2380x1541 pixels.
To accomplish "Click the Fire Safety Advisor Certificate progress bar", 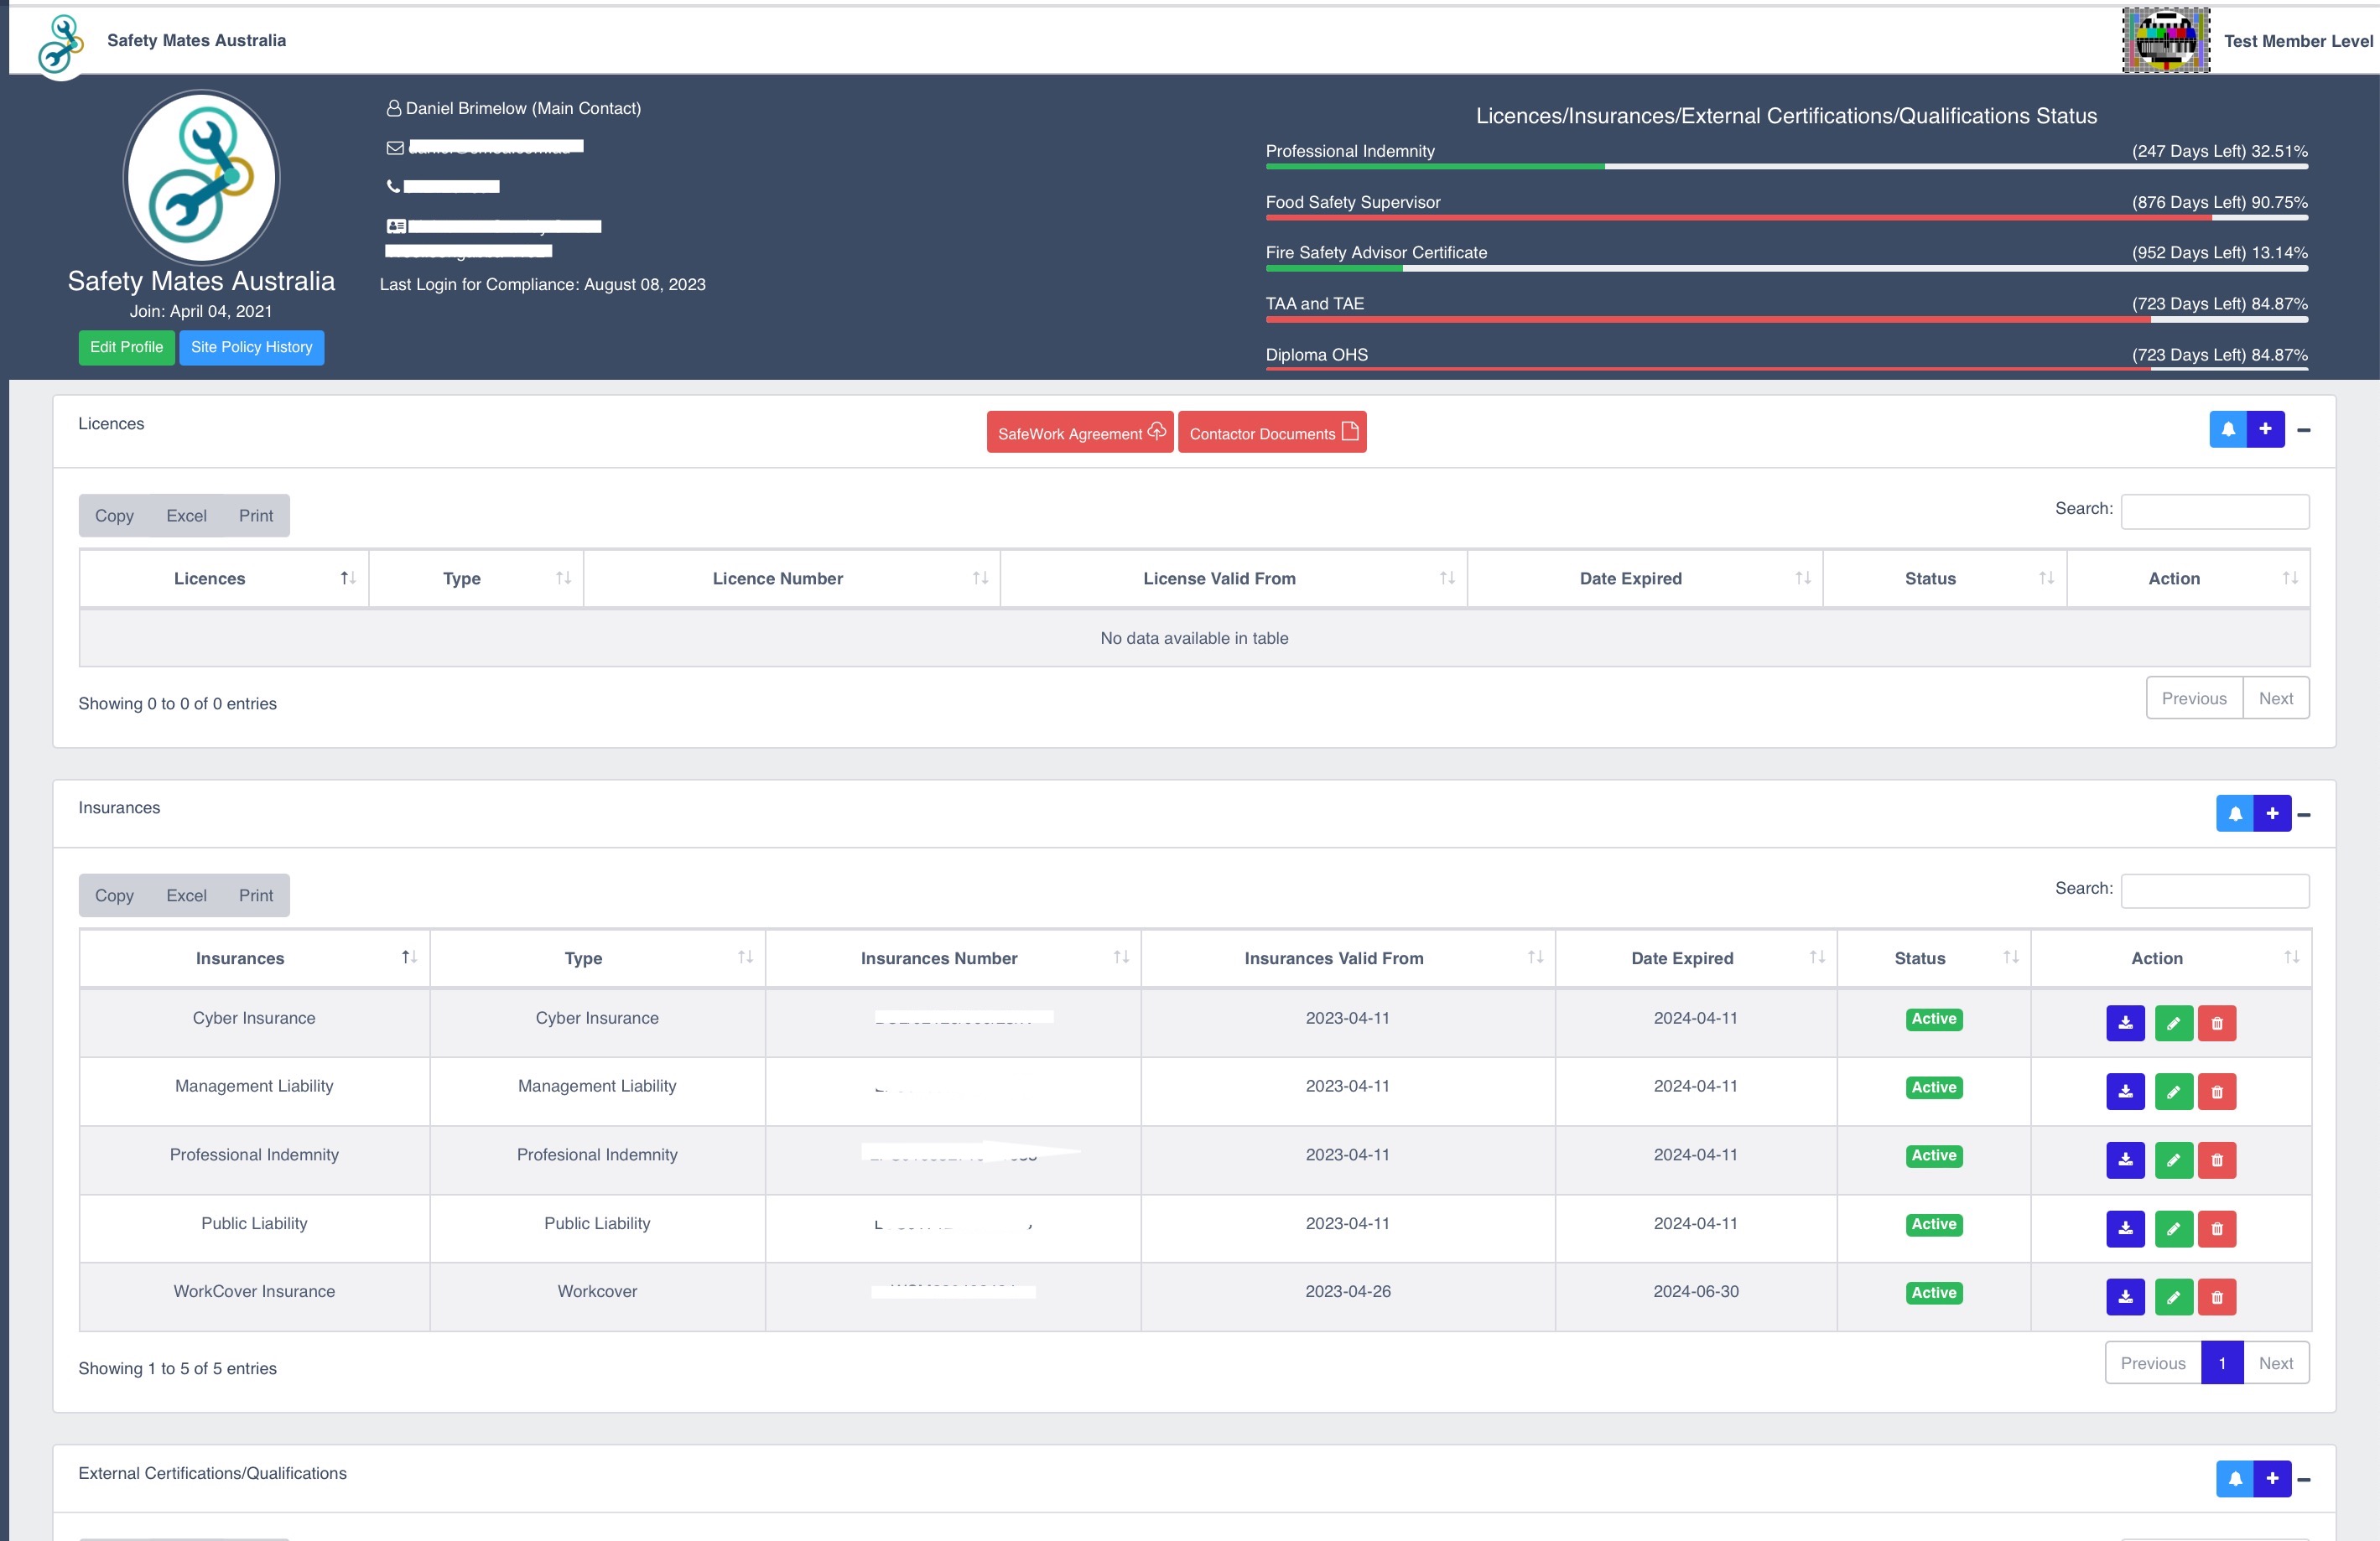I will [1786, 268].
